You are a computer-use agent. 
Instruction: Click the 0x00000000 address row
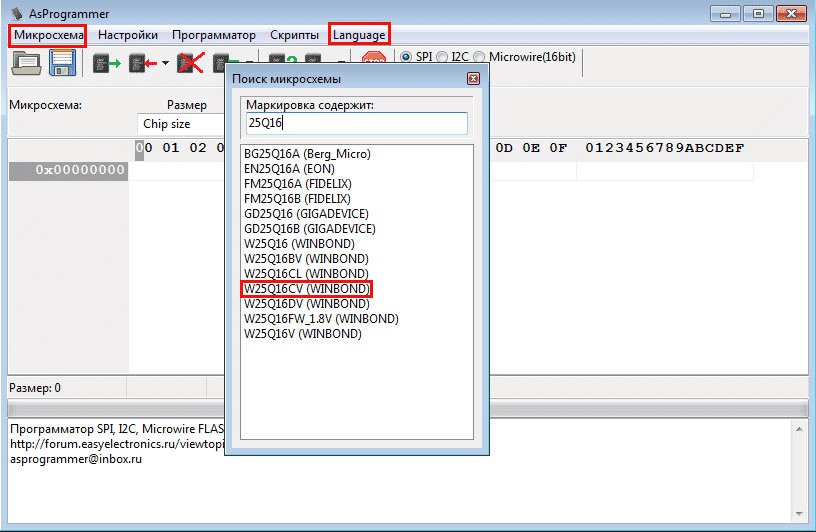(68, 170)
